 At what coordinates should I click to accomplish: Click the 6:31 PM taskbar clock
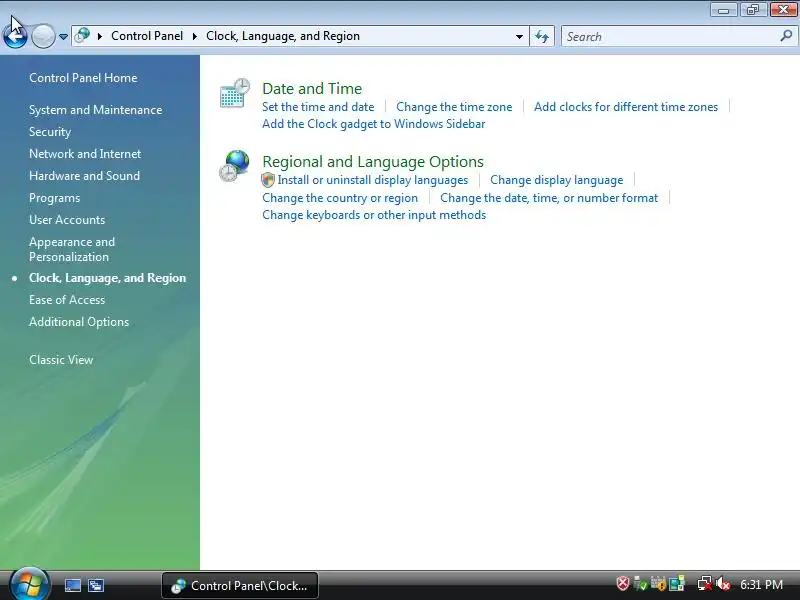click(x=761, y=585)
